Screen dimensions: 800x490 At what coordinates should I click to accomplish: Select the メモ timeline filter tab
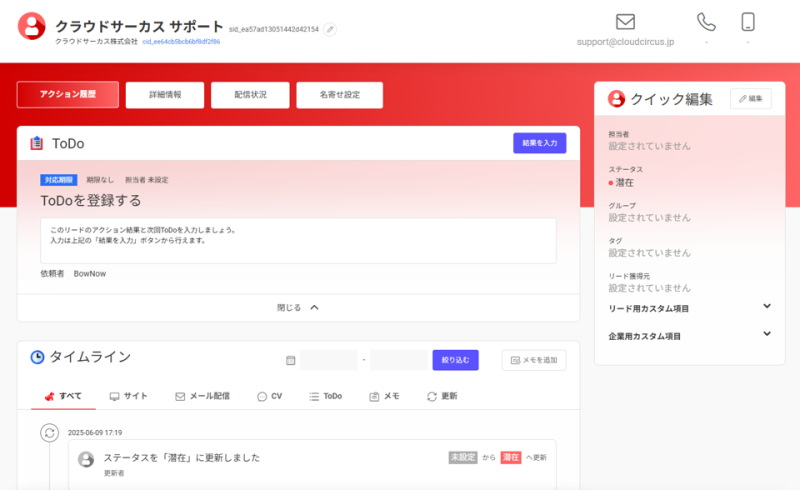coord(384,396)
